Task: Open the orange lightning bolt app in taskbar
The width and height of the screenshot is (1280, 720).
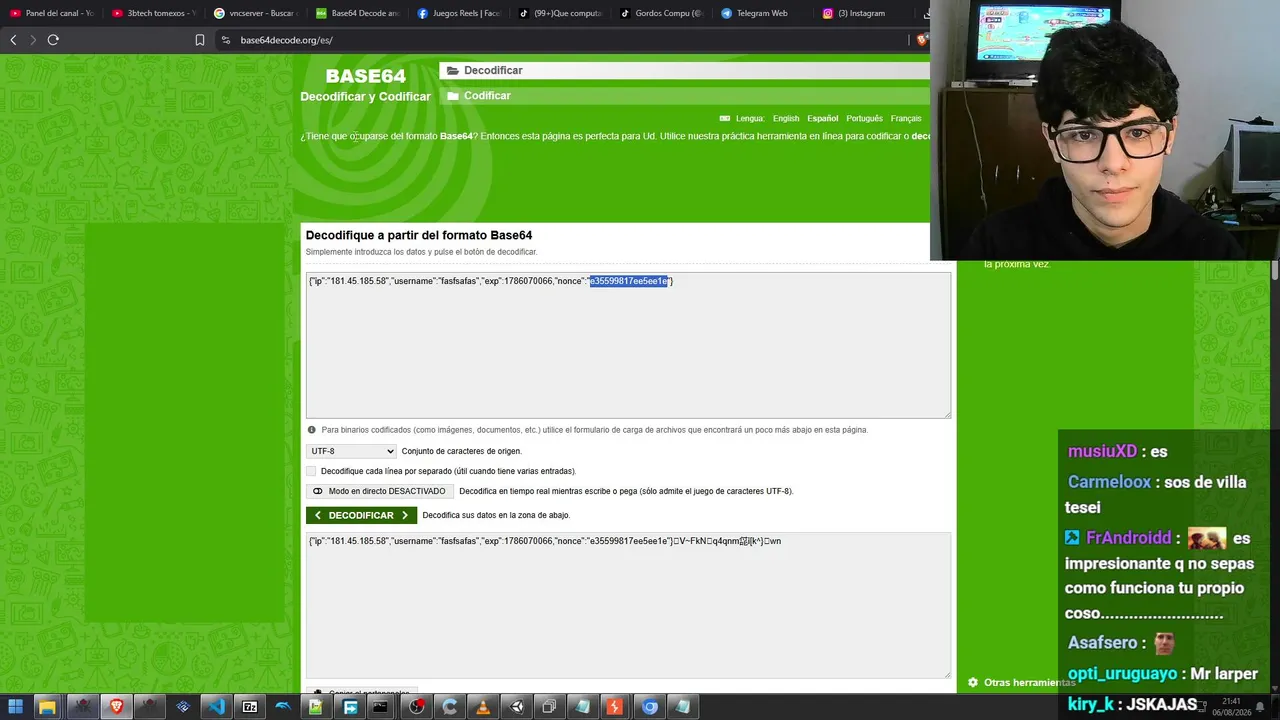Action: pyautogui.click(x=614, y=707)
